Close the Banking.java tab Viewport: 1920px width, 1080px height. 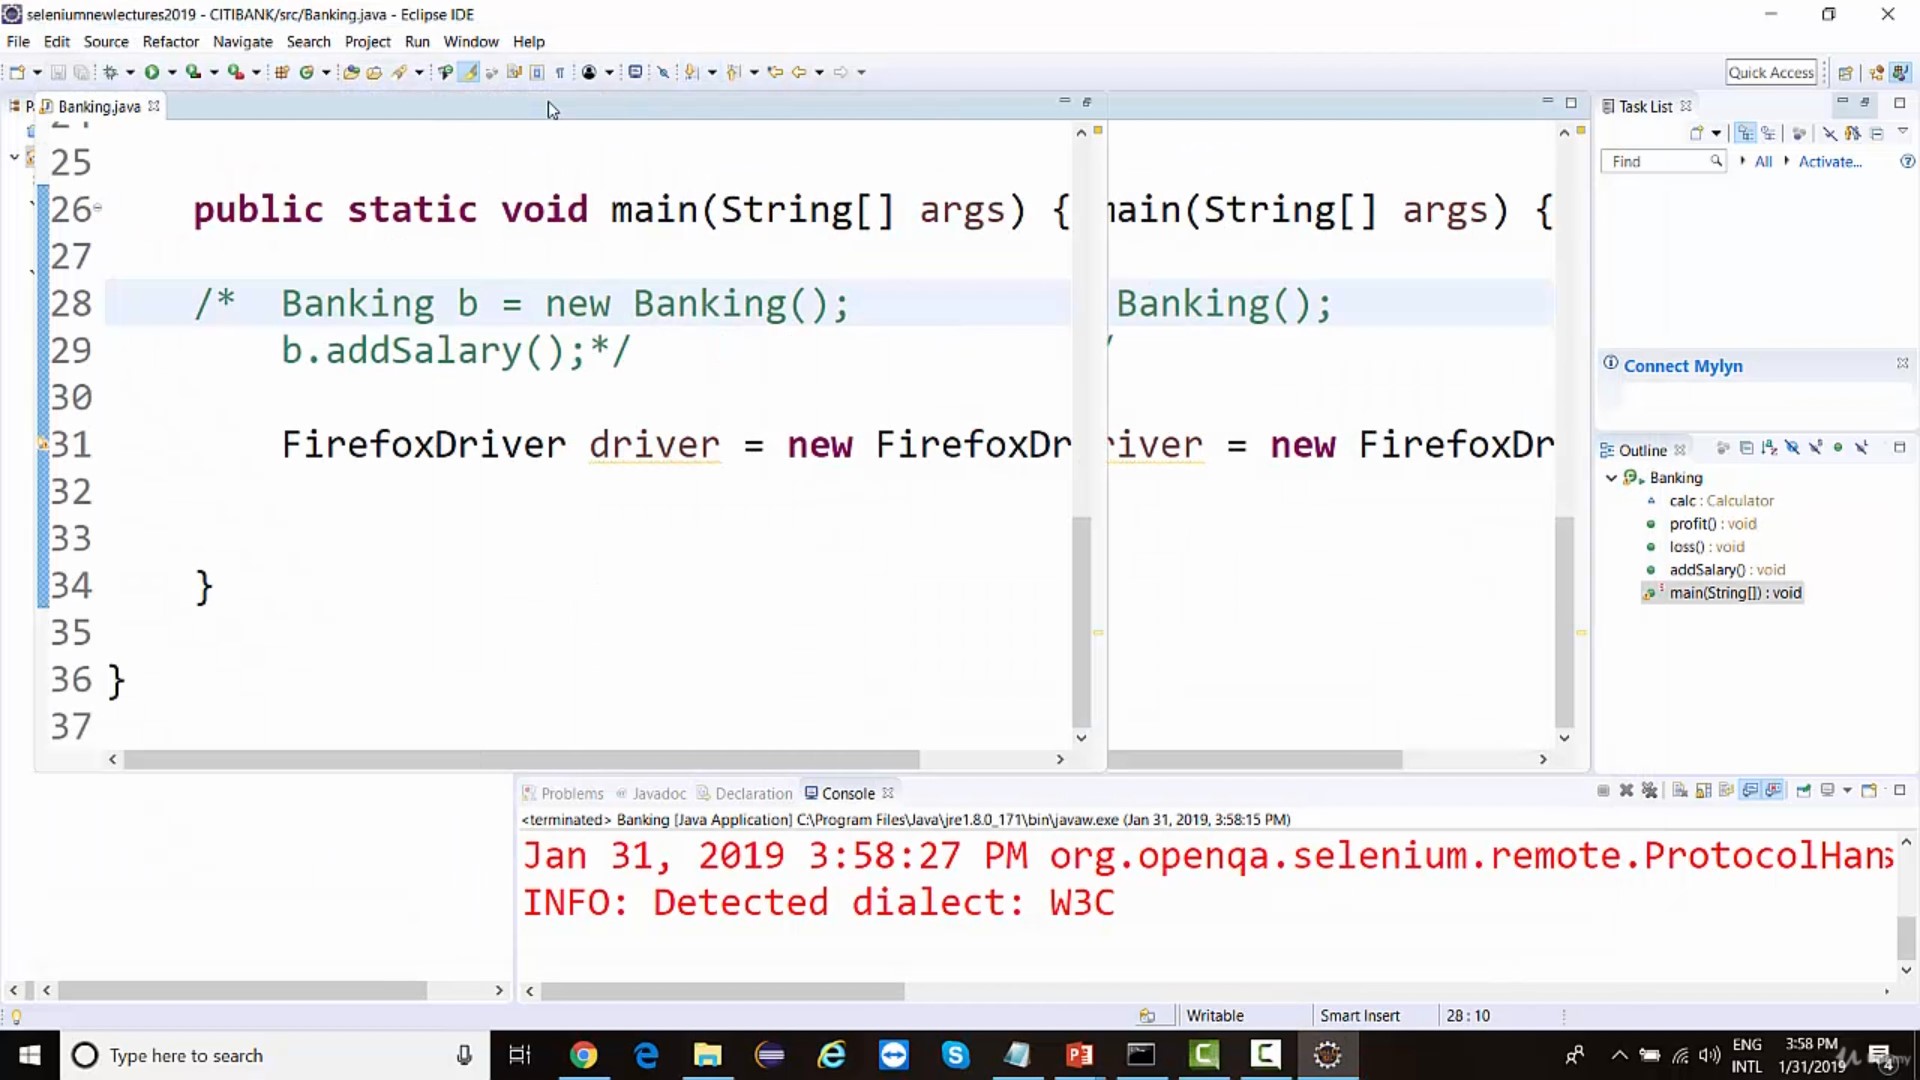click(x=154, y=106)
